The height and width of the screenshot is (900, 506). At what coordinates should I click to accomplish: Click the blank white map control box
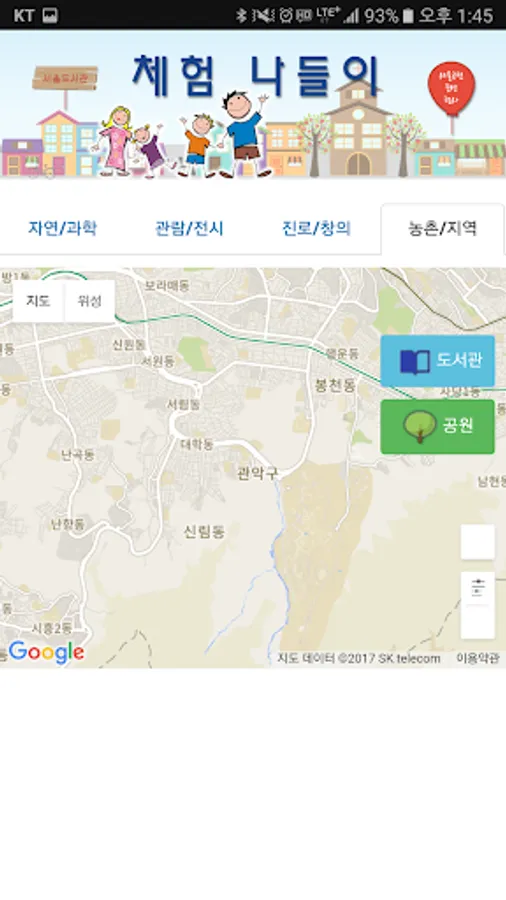point(477,541)
